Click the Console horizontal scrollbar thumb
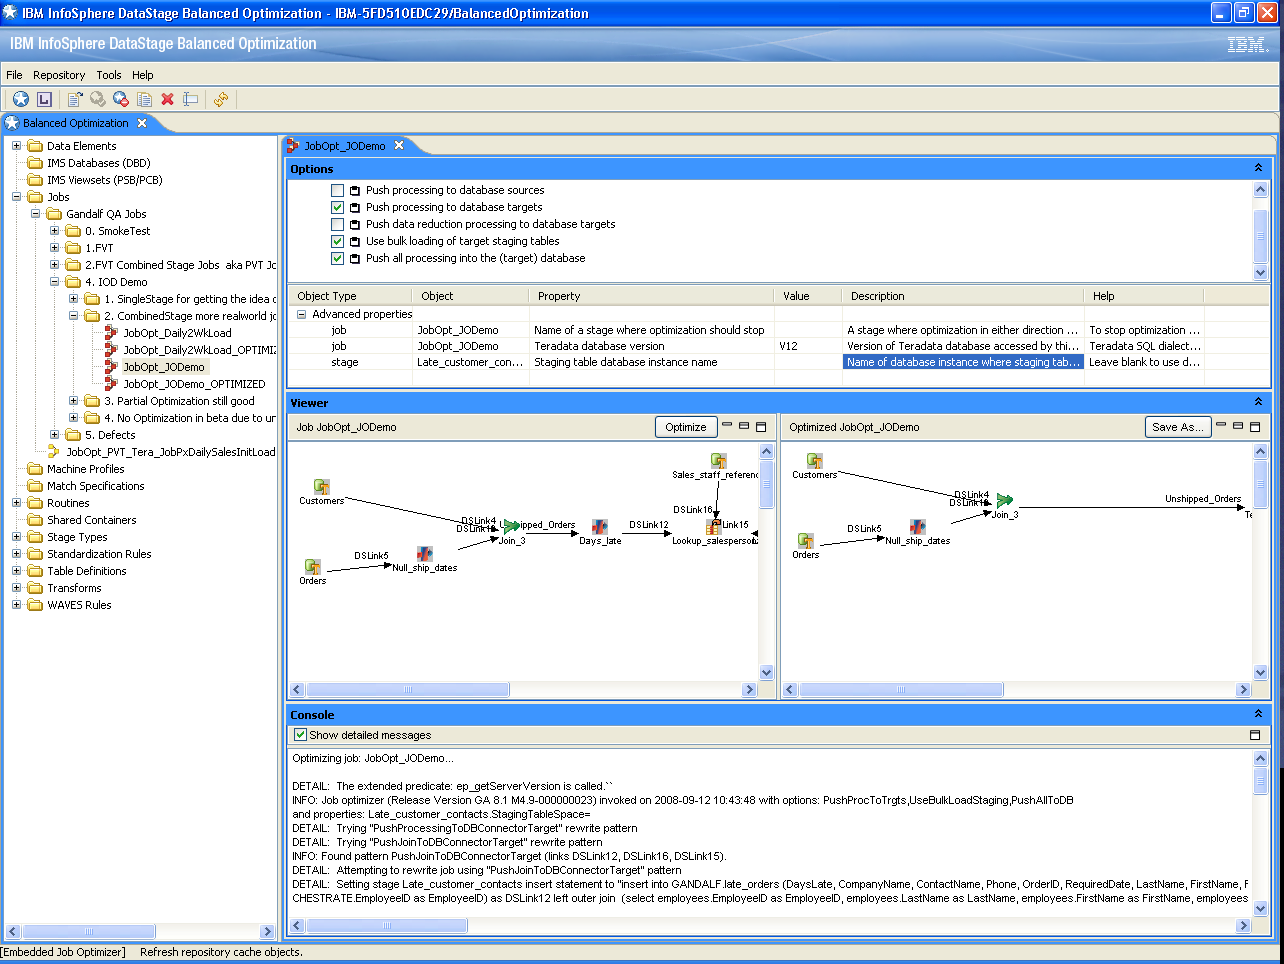The image size is (1284, 964). click(387, 926)
